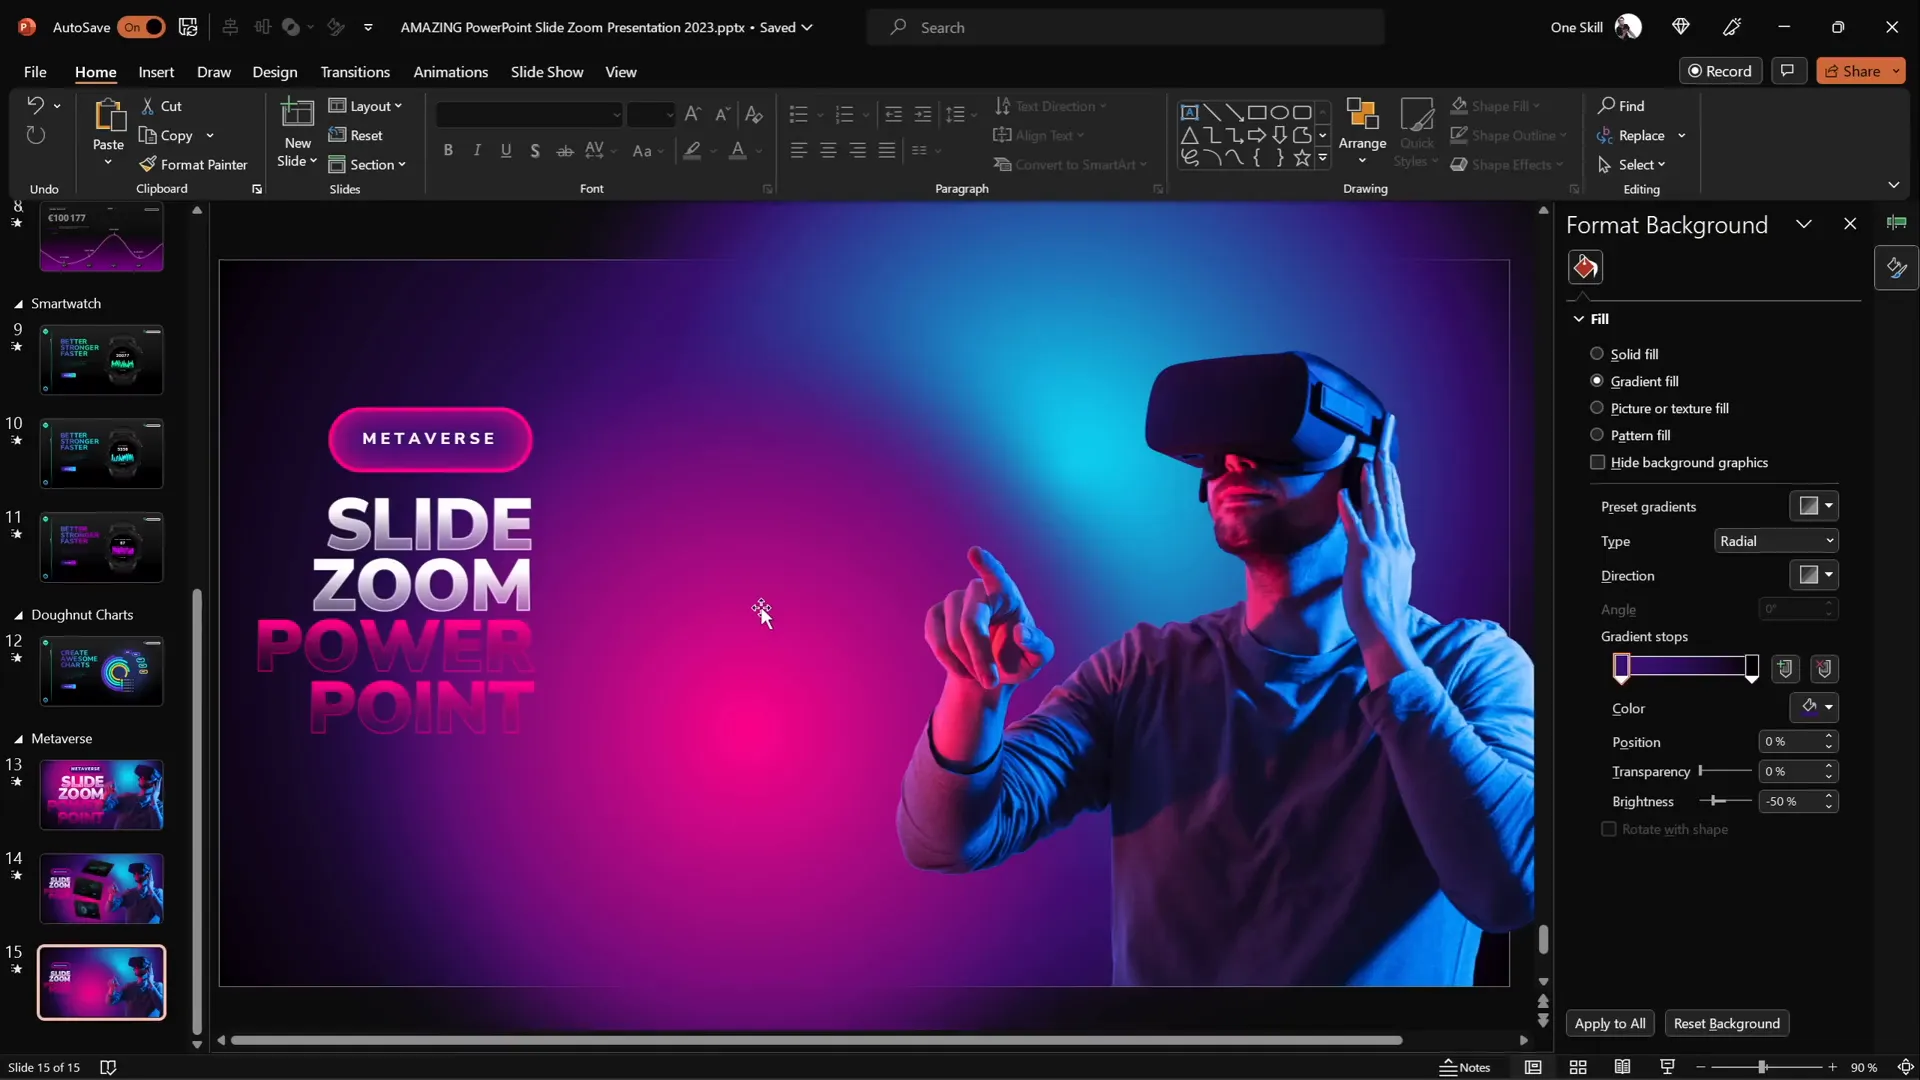Click the Fill paint bucket tab icon
The image size is (1920, 1080).
point(1585,267)
